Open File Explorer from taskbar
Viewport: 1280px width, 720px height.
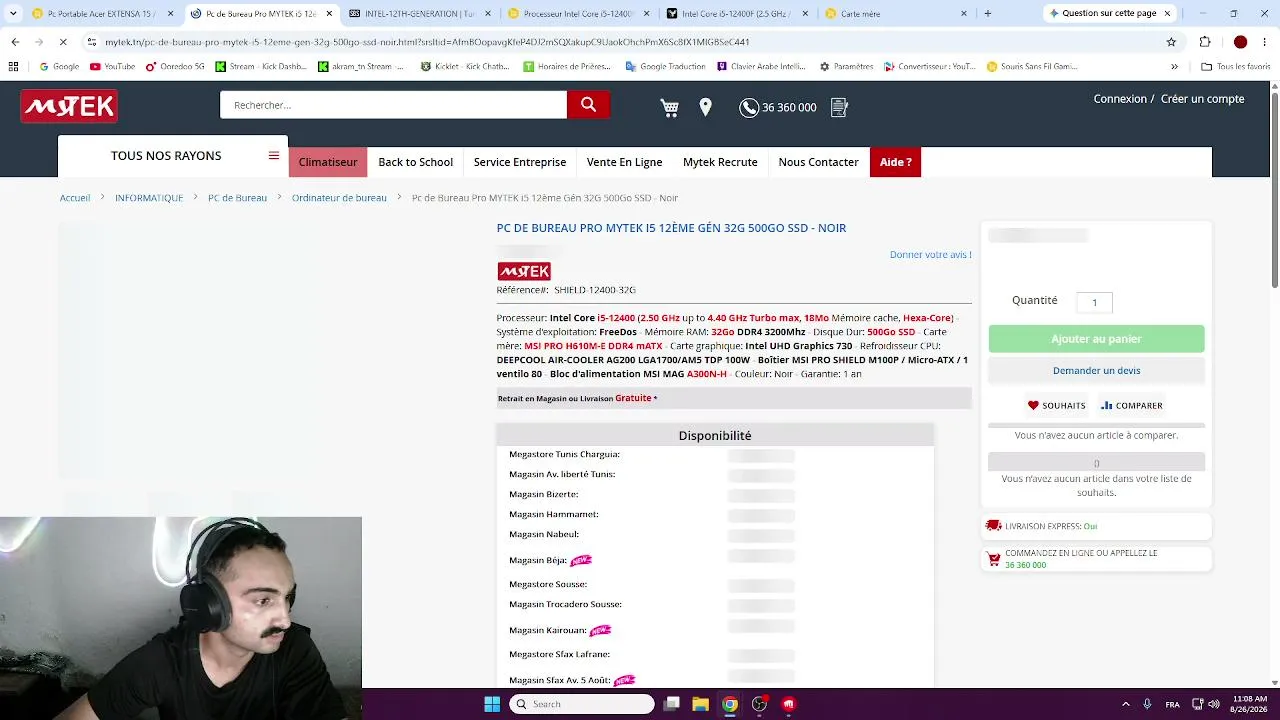pyautogui.click(x=700, y=704)
